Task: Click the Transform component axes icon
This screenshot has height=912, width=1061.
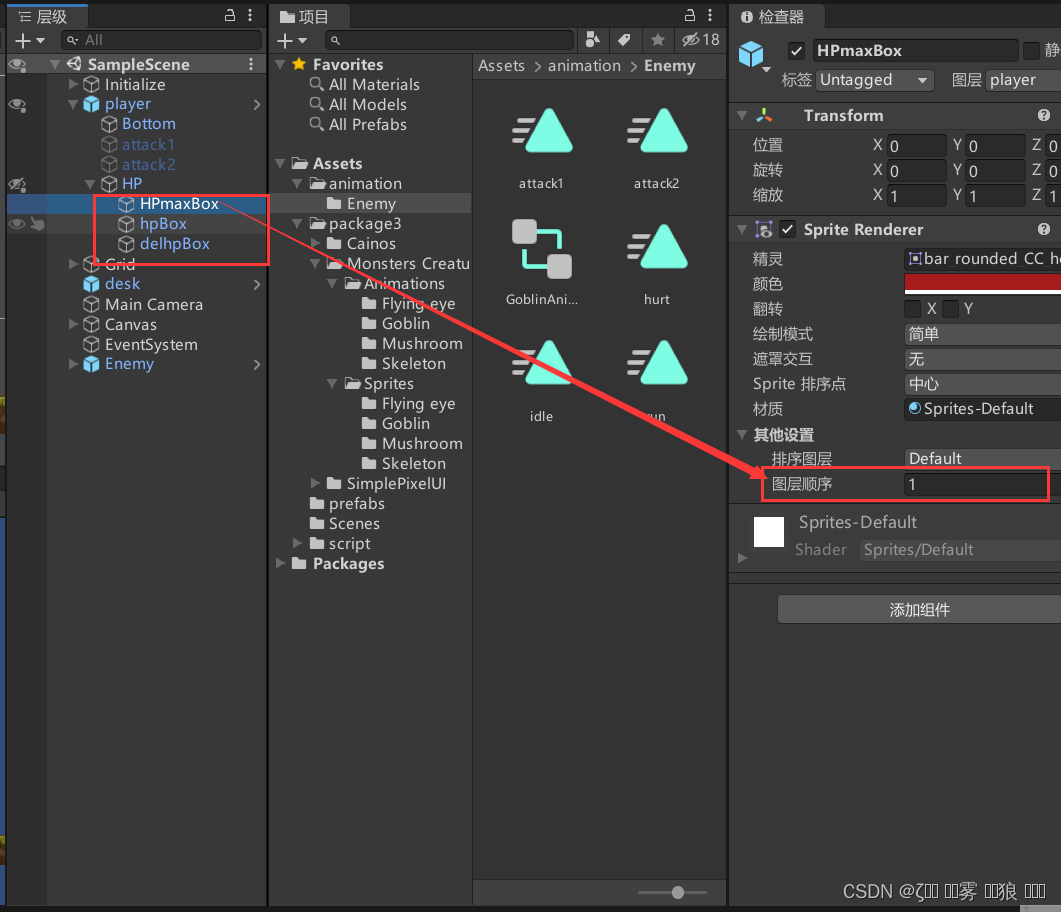Action: point(764,116)
